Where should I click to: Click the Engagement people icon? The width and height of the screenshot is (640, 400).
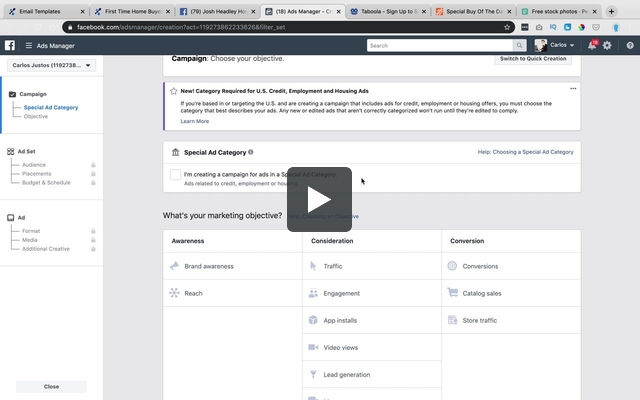click(313, 293)
